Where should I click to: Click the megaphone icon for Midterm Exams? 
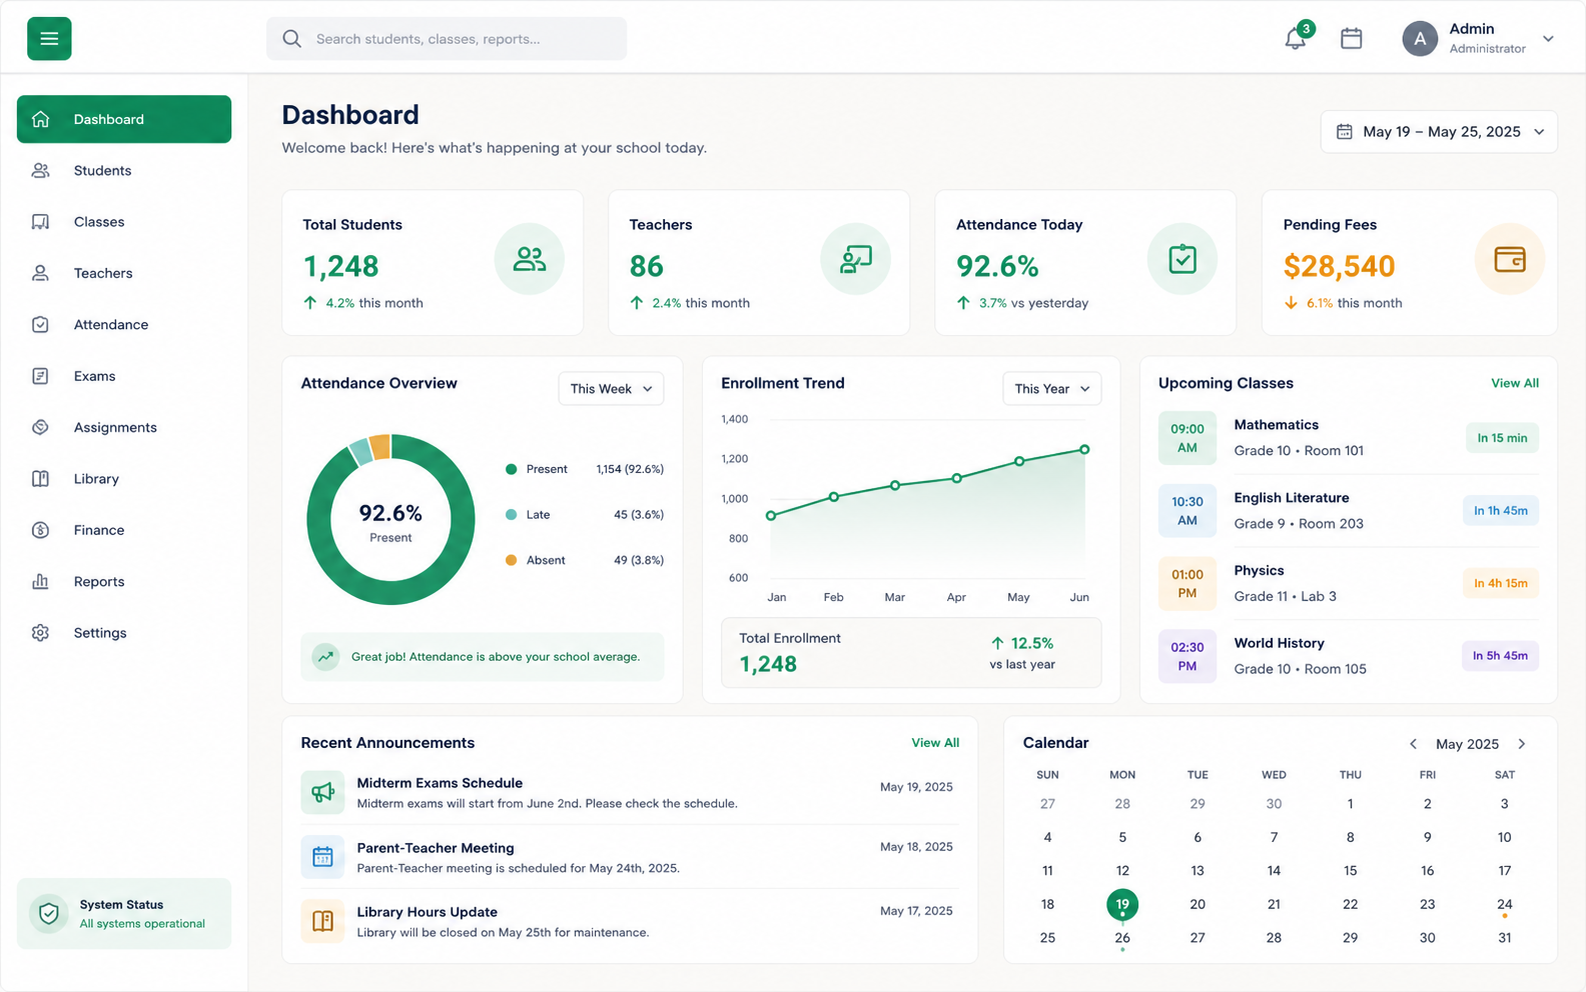click(x=322, y=792)
